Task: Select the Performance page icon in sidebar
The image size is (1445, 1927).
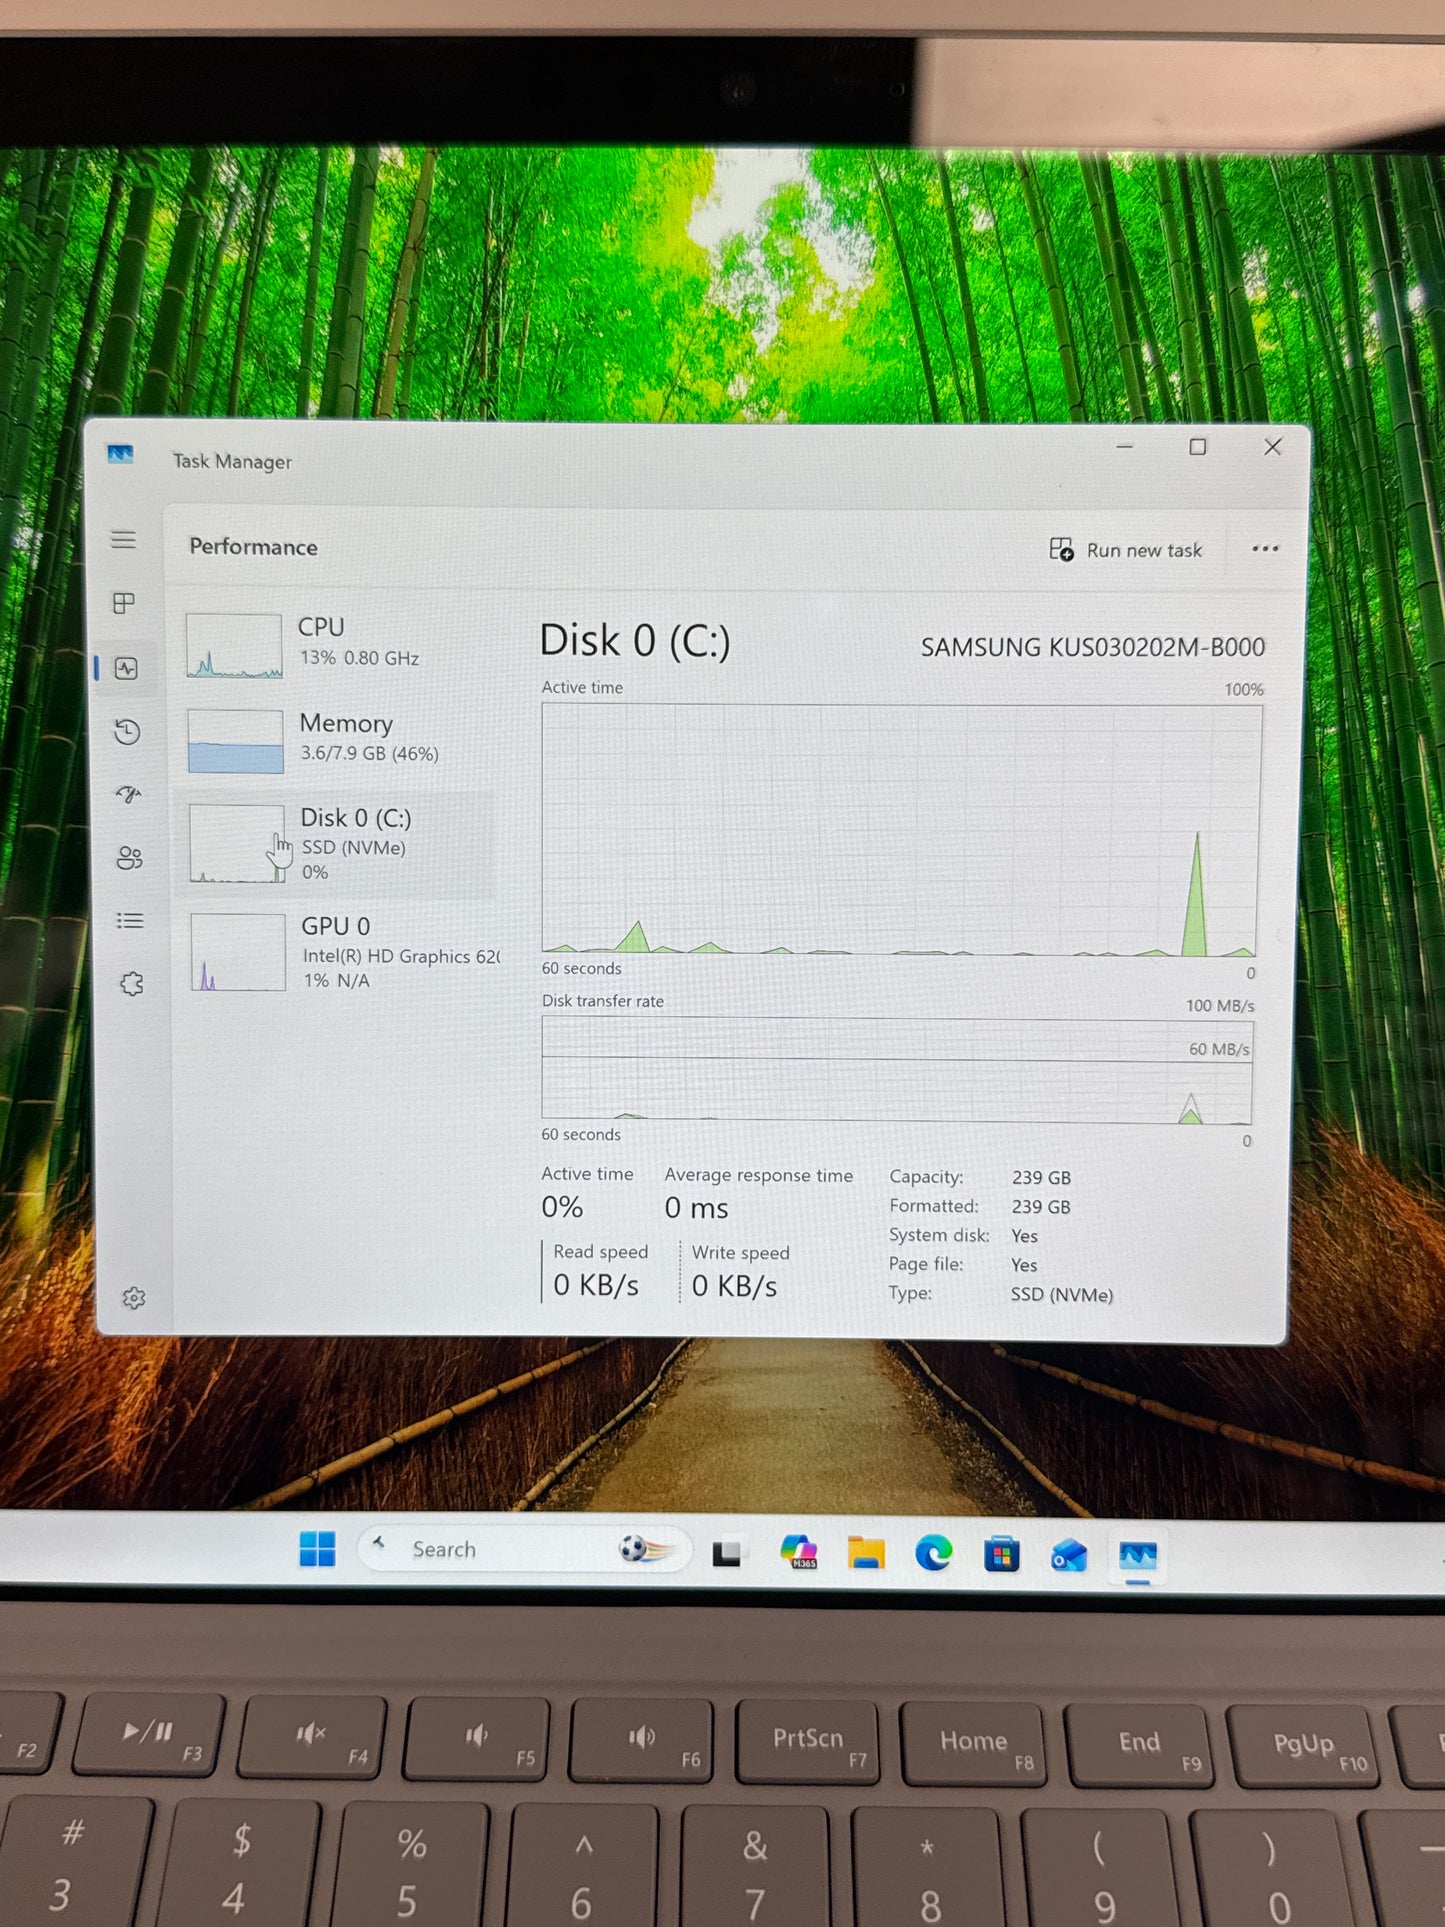Action: (127, 668)
